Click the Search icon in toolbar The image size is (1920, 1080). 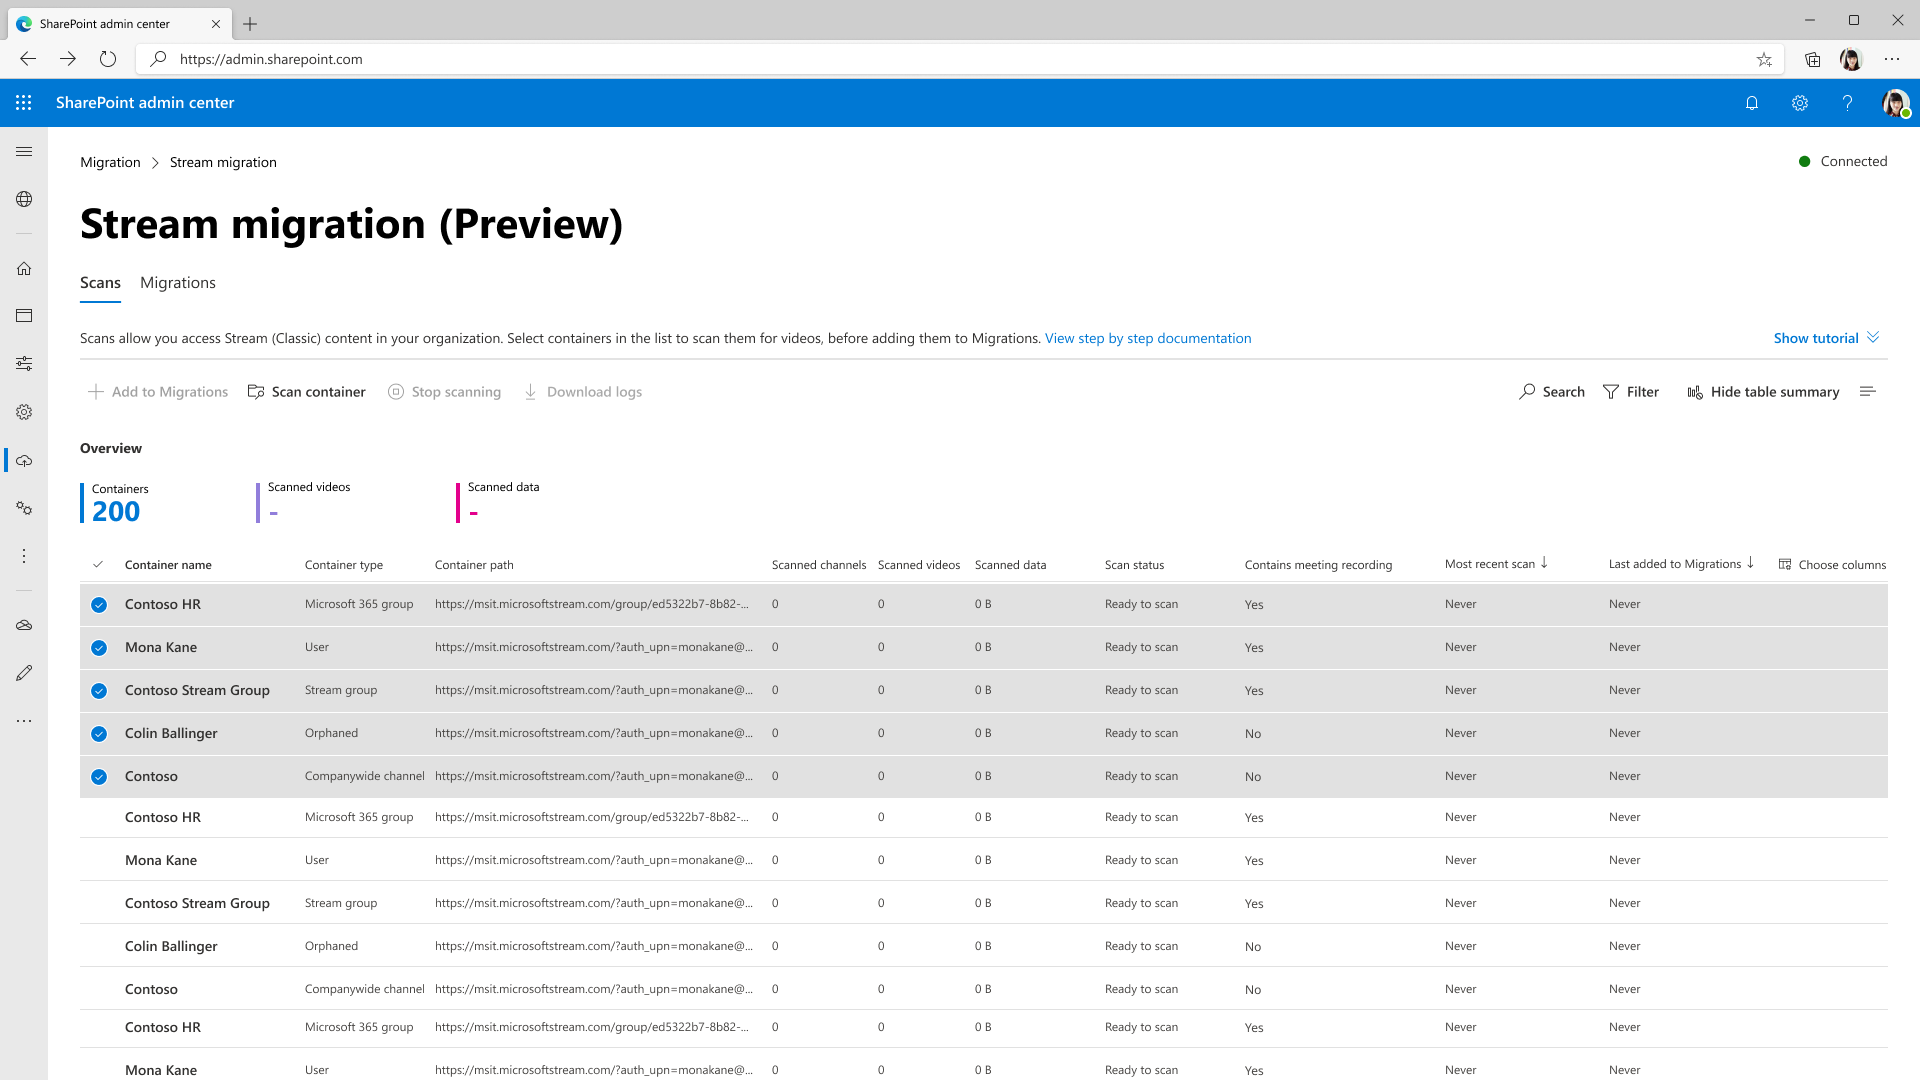1527,392
